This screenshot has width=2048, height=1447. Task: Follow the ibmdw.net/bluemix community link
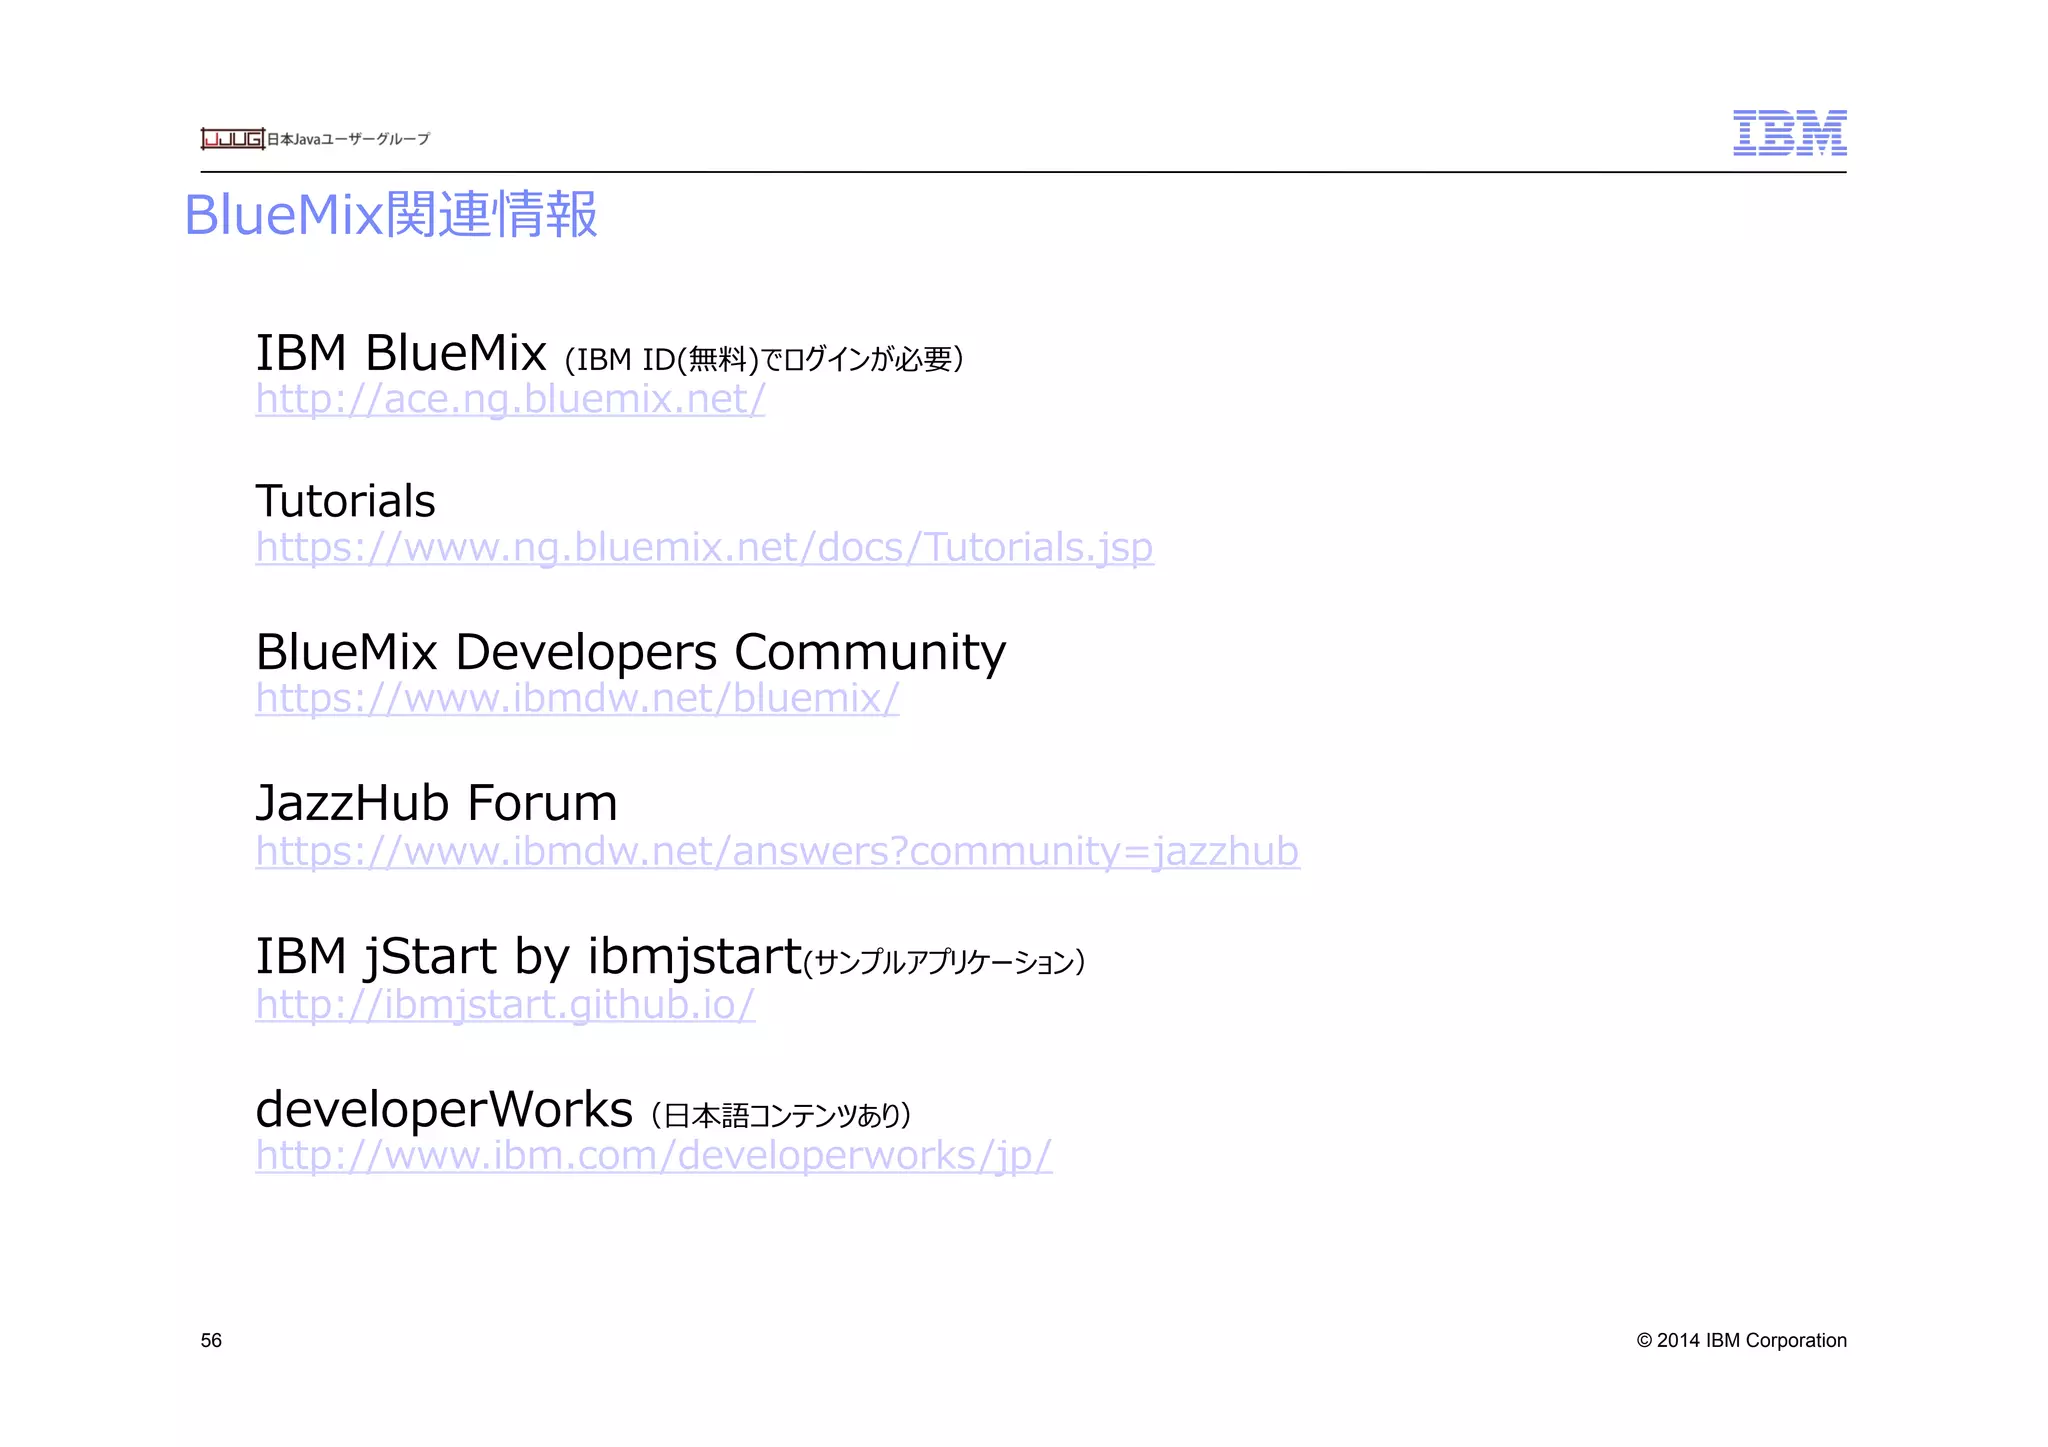[x=577, y=698]
